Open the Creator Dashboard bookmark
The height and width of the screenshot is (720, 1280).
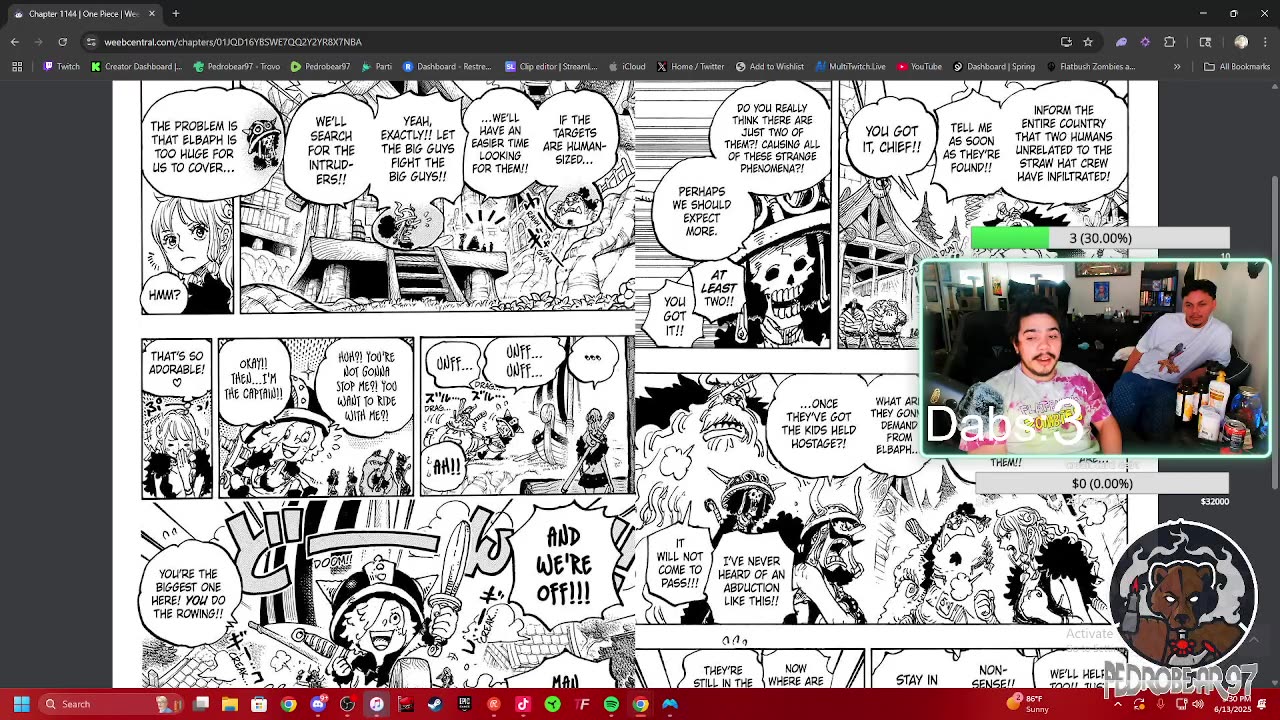[x=137, y=67]
